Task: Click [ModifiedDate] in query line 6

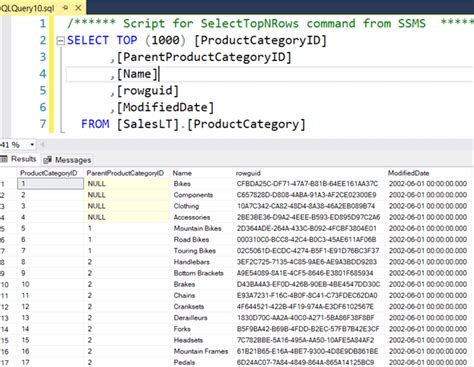Action: [165, 107]
